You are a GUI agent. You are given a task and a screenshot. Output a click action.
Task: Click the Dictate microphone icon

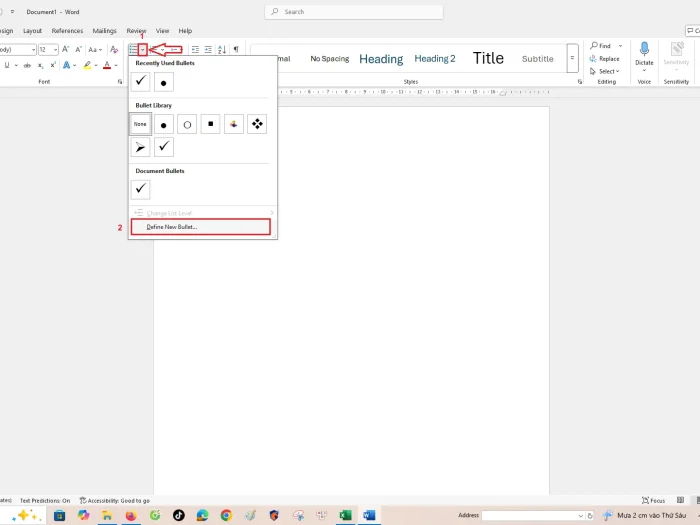[x=644, y=49]
